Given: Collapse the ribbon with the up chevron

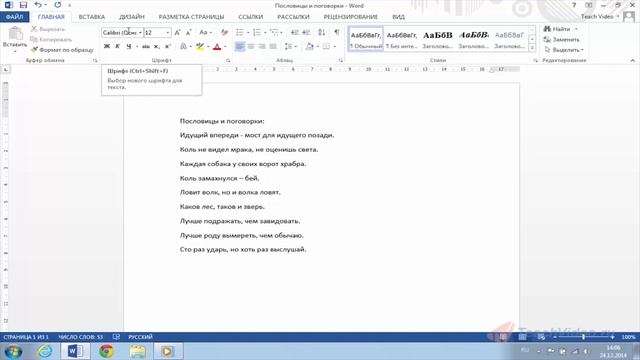Looking at the screenshot, I should (633, 60).
